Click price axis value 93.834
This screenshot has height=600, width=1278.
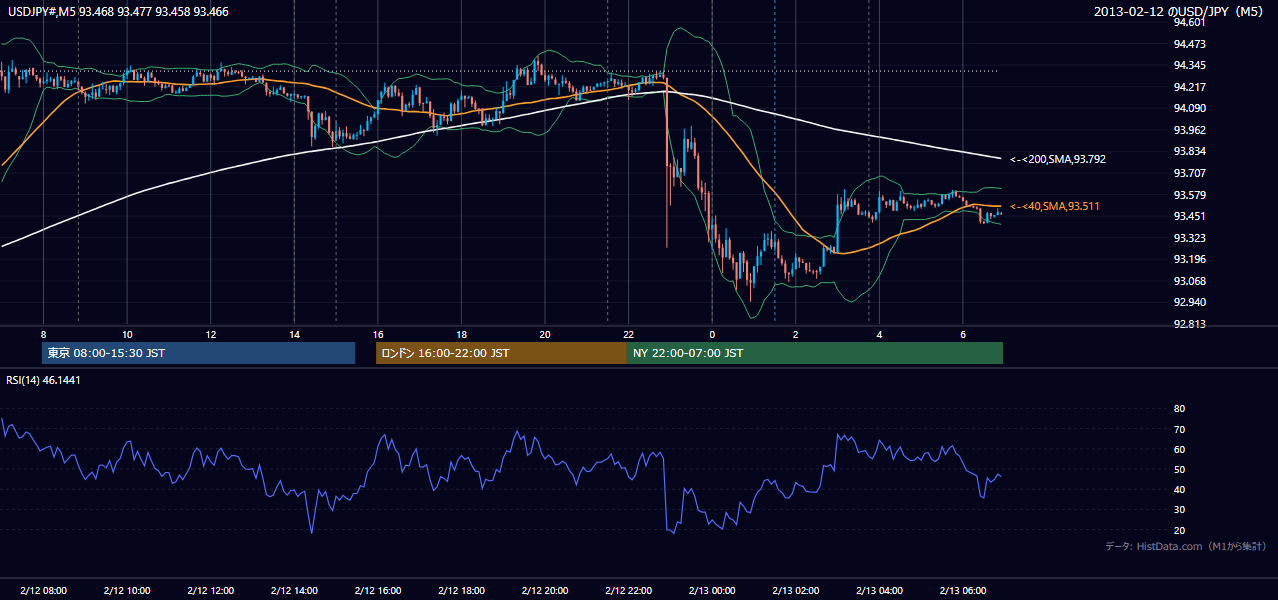[x=1188, y=152]
